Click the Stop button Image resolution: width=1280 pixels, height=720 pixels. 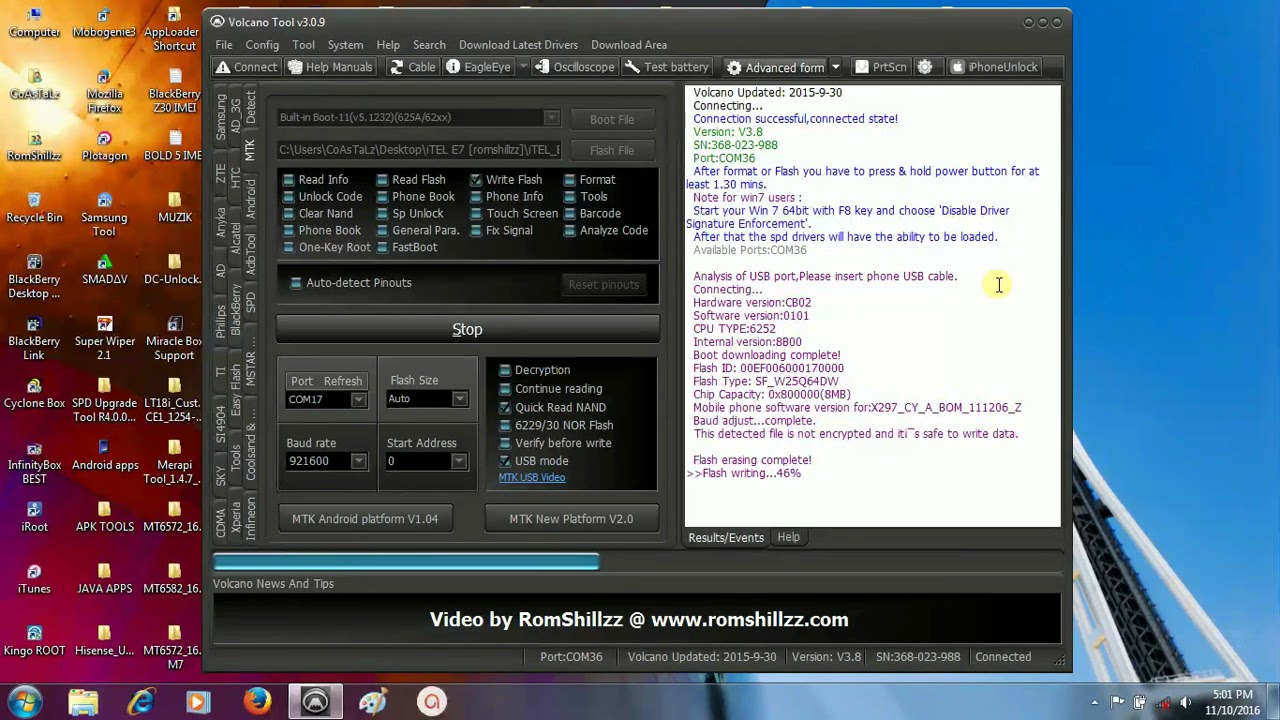467,329
